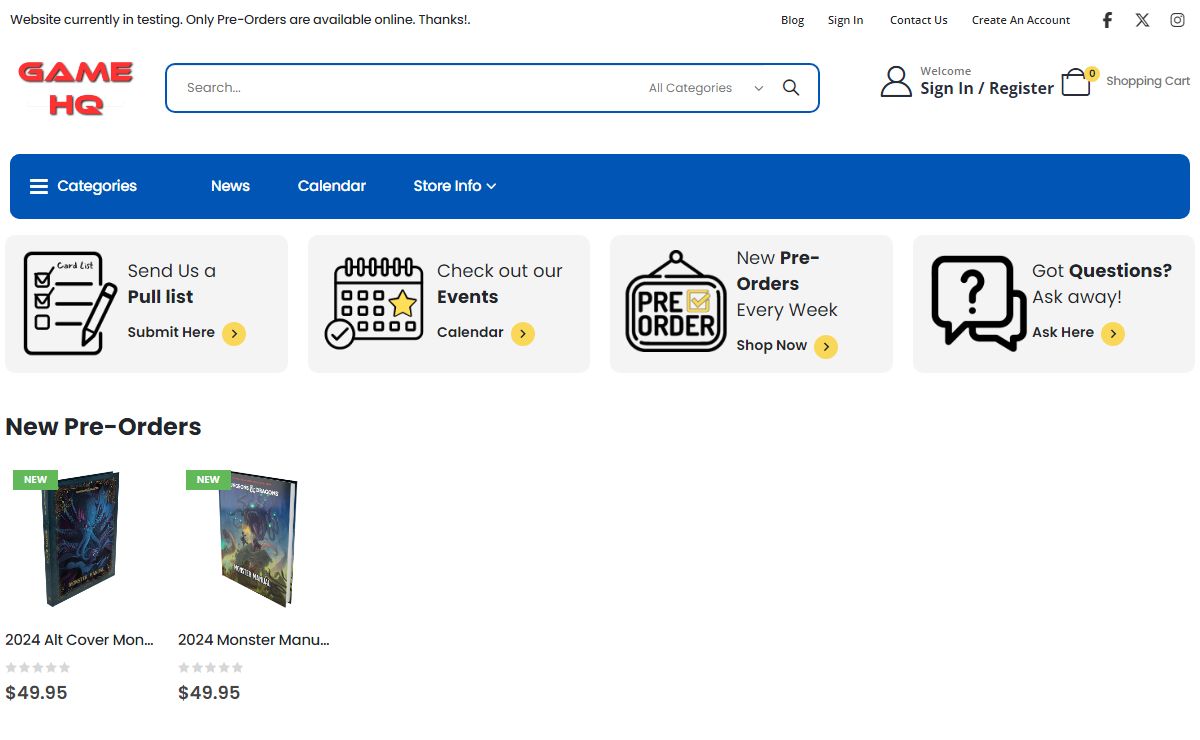
Task: Go to the Blog link
Action: click(792, 20)
